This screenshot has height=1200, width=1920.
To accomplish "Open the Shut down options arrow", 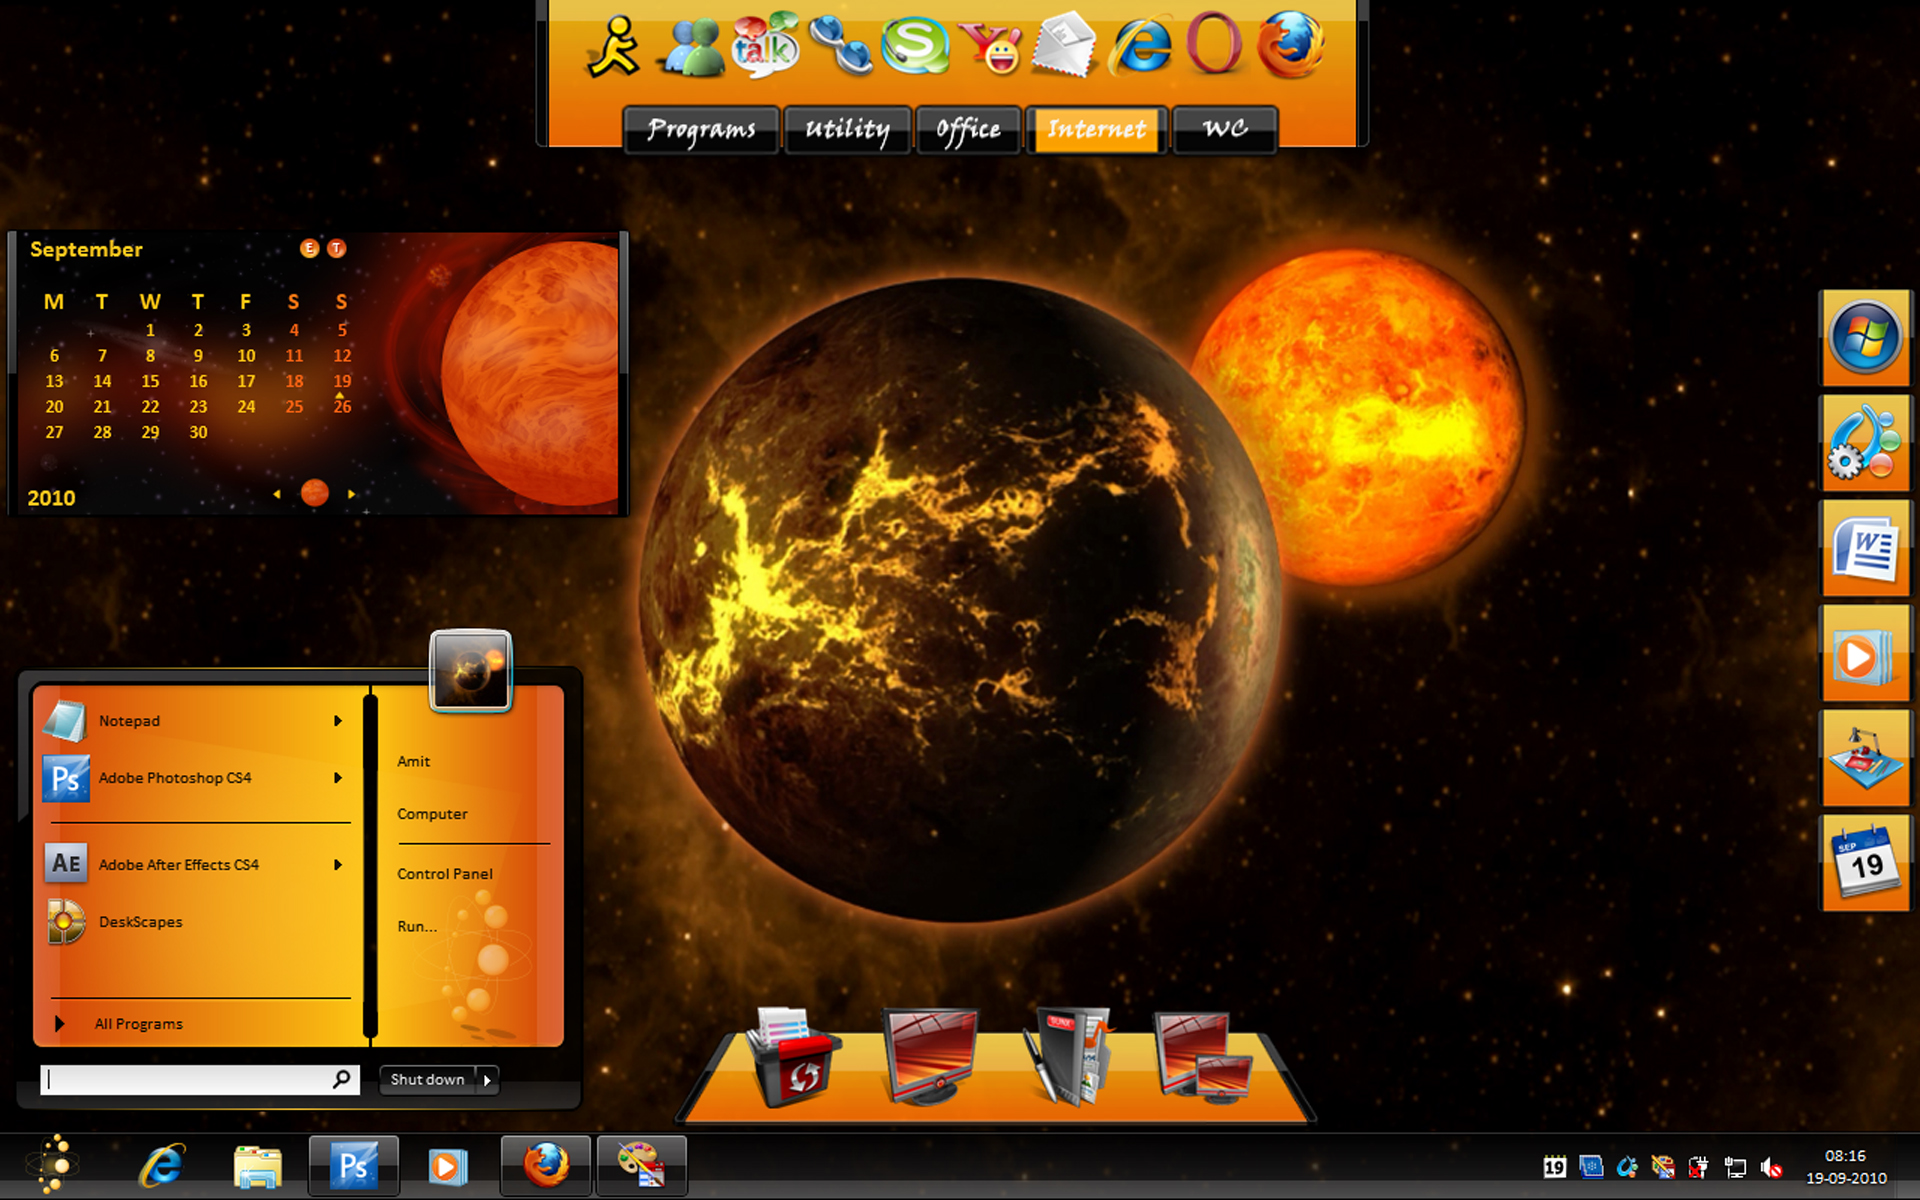I will point(487,1080).
